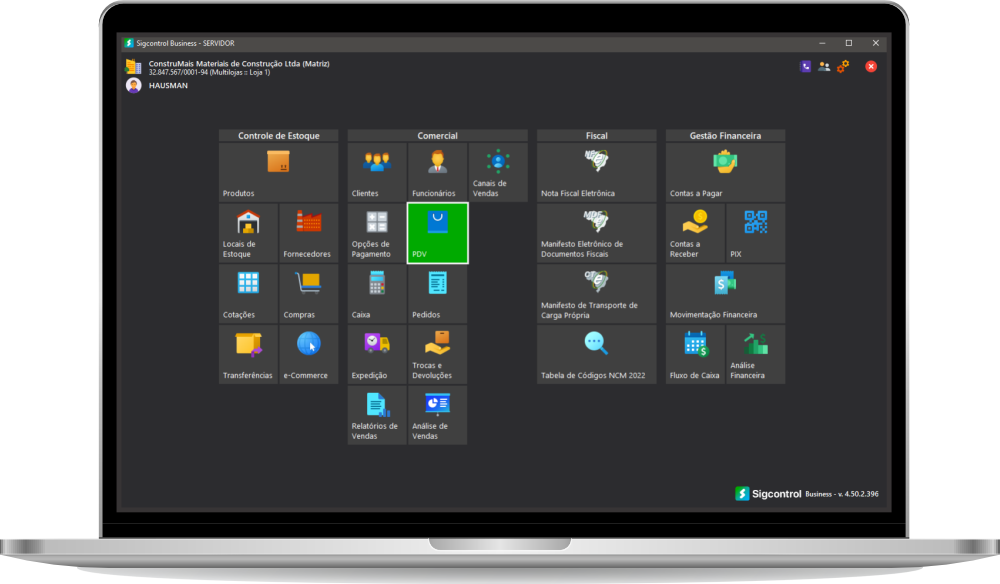Open settings via the orange gears icon
The height and width of the screenshot is (584, 1000).
click(x=843, y=66)
